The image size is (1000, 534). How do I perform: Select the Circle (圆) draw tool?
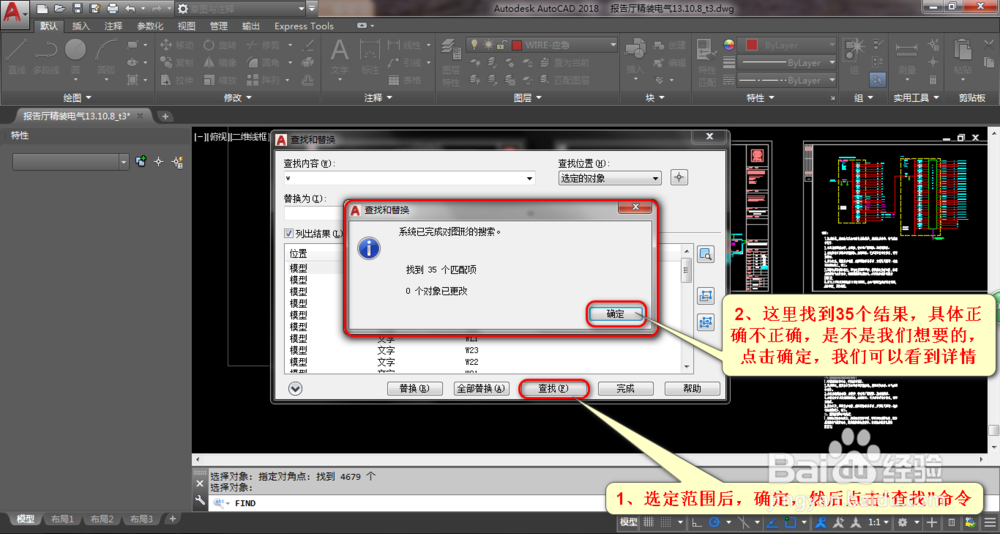pyautogui.click(x=75, y=56)
